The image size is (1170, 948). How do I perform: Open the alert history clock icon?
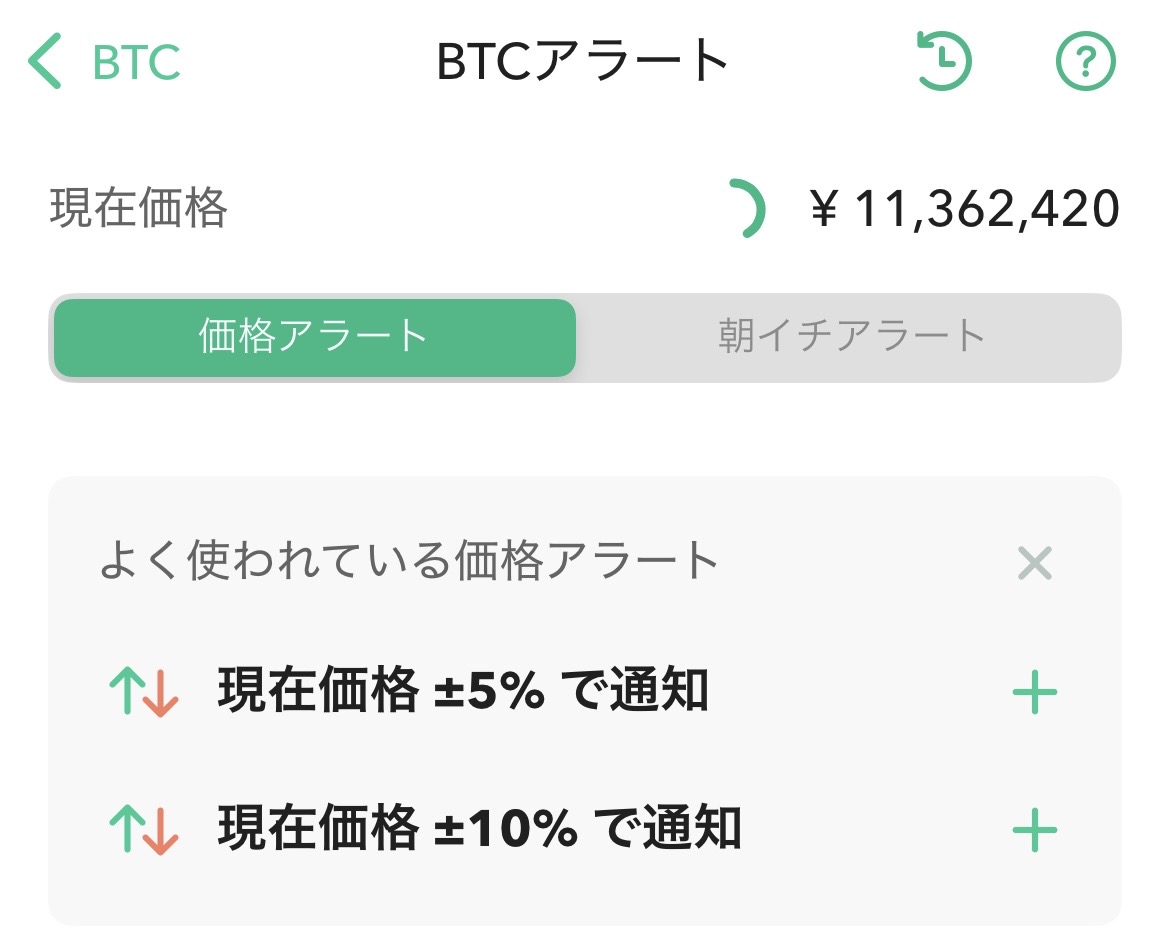944,61
